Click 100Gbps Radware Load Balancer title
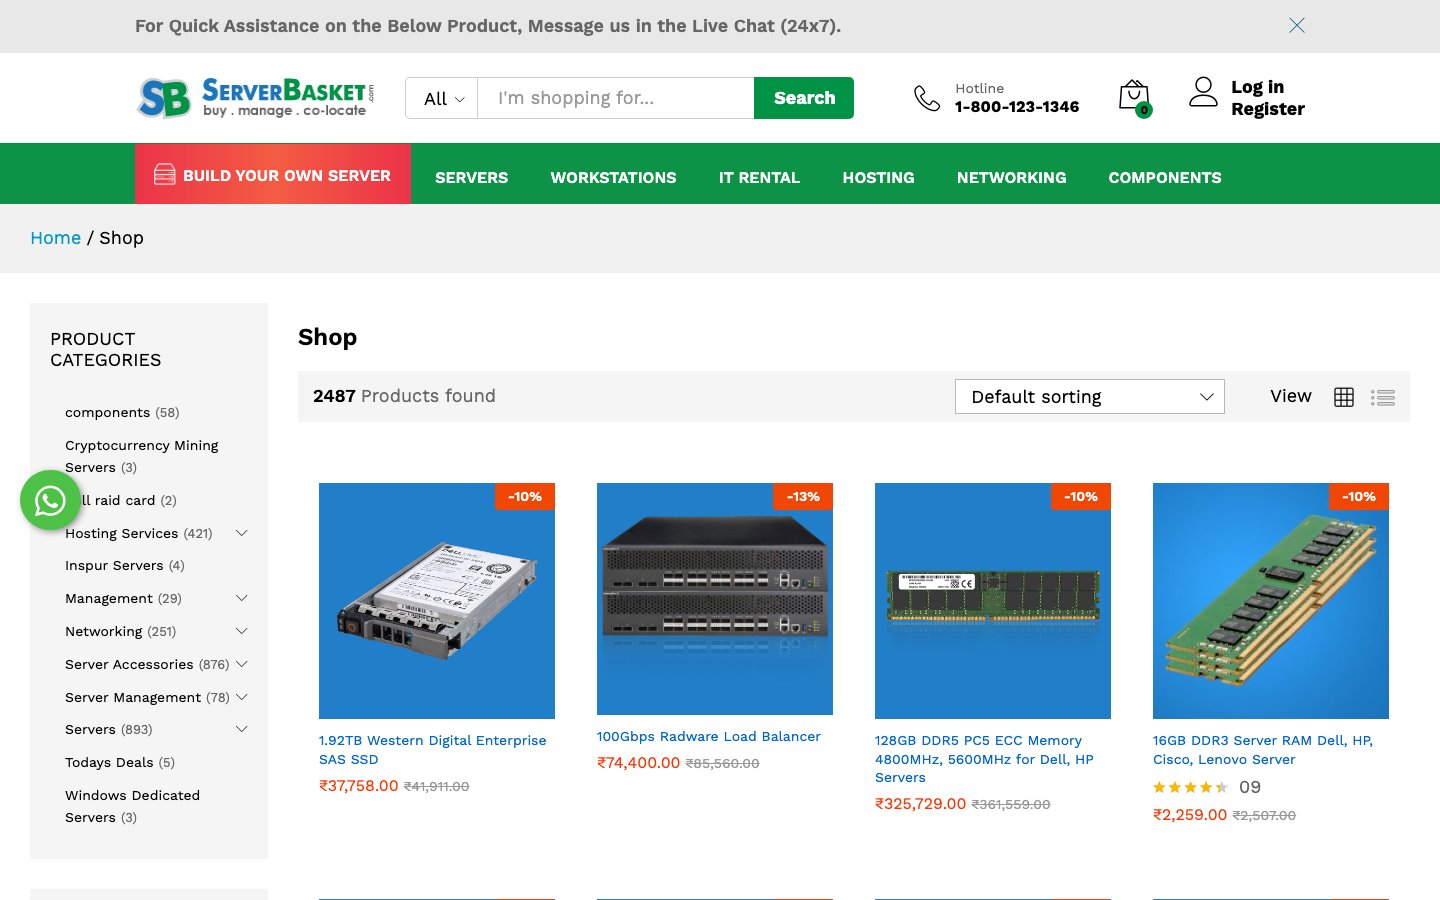The width and height of the screenshot is (1440, 900). [x=709, y=736]
